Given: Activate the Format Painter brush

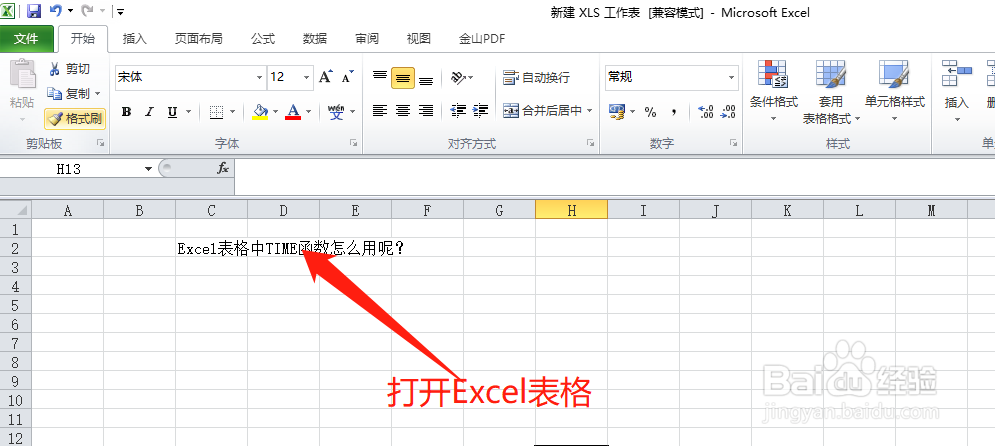Looking at the screenshot, I should pos(75,118).
